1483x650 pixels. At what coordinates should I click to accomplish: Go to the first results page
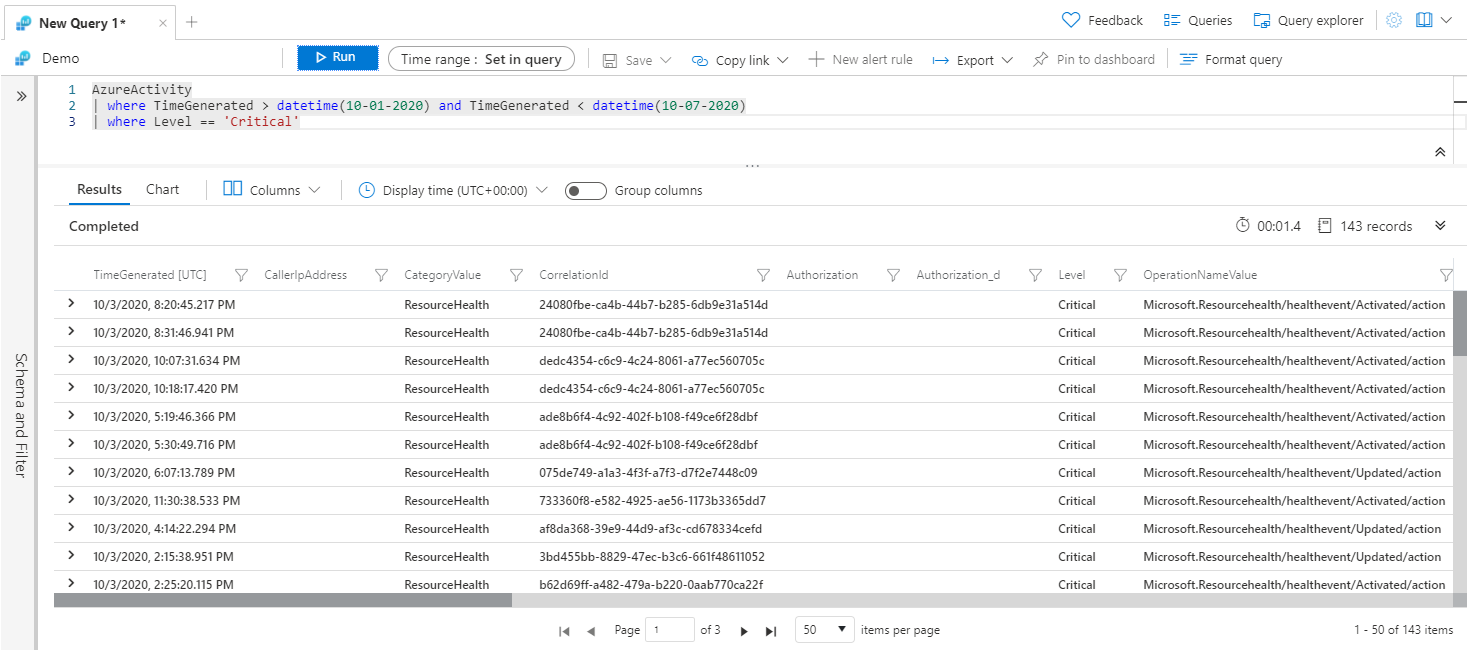[x=564, y=631]
